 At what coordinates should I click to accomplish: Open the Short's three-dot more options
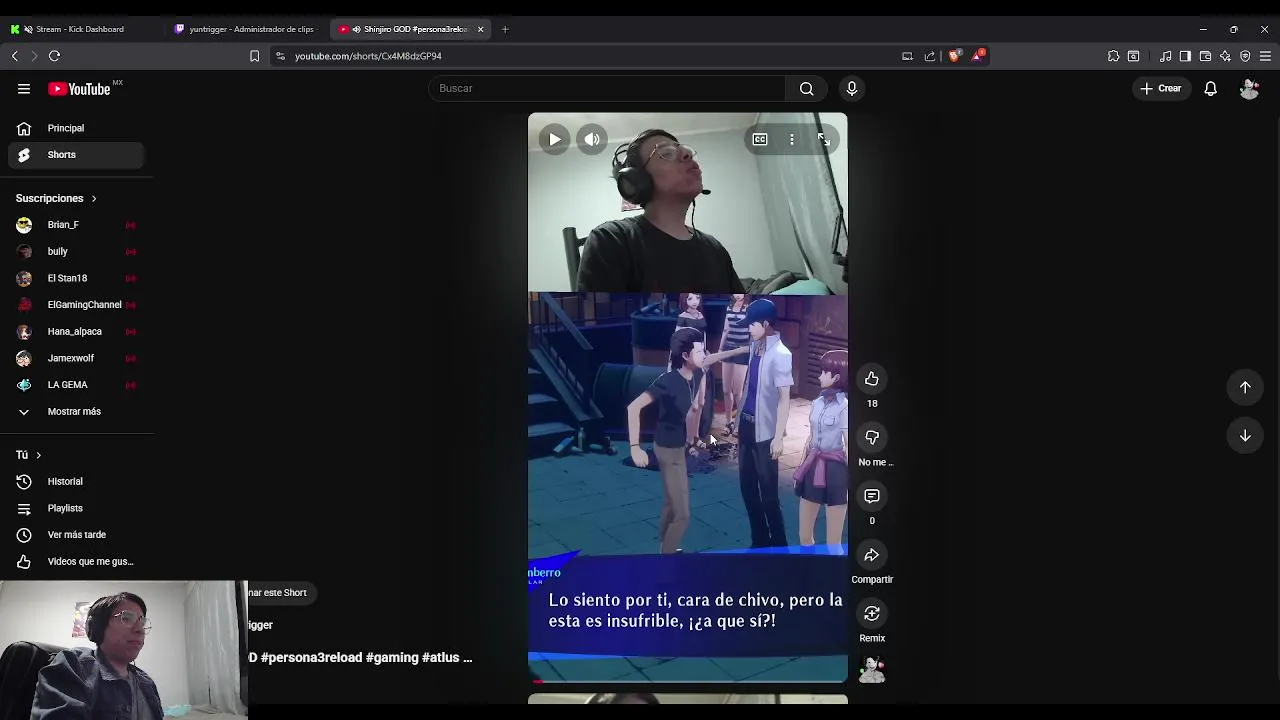[x=792, y=139]
